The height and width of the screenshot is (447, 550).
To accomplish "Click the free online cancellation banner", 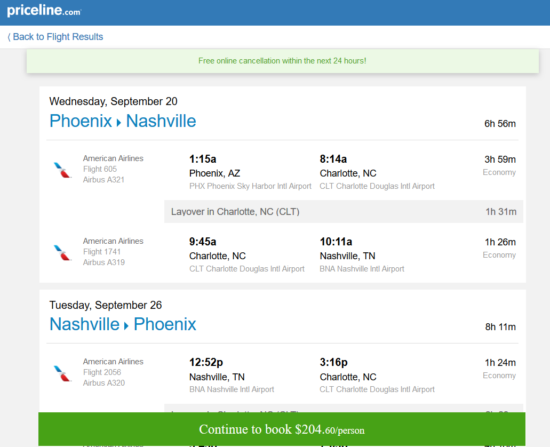I will coord(283,61).
